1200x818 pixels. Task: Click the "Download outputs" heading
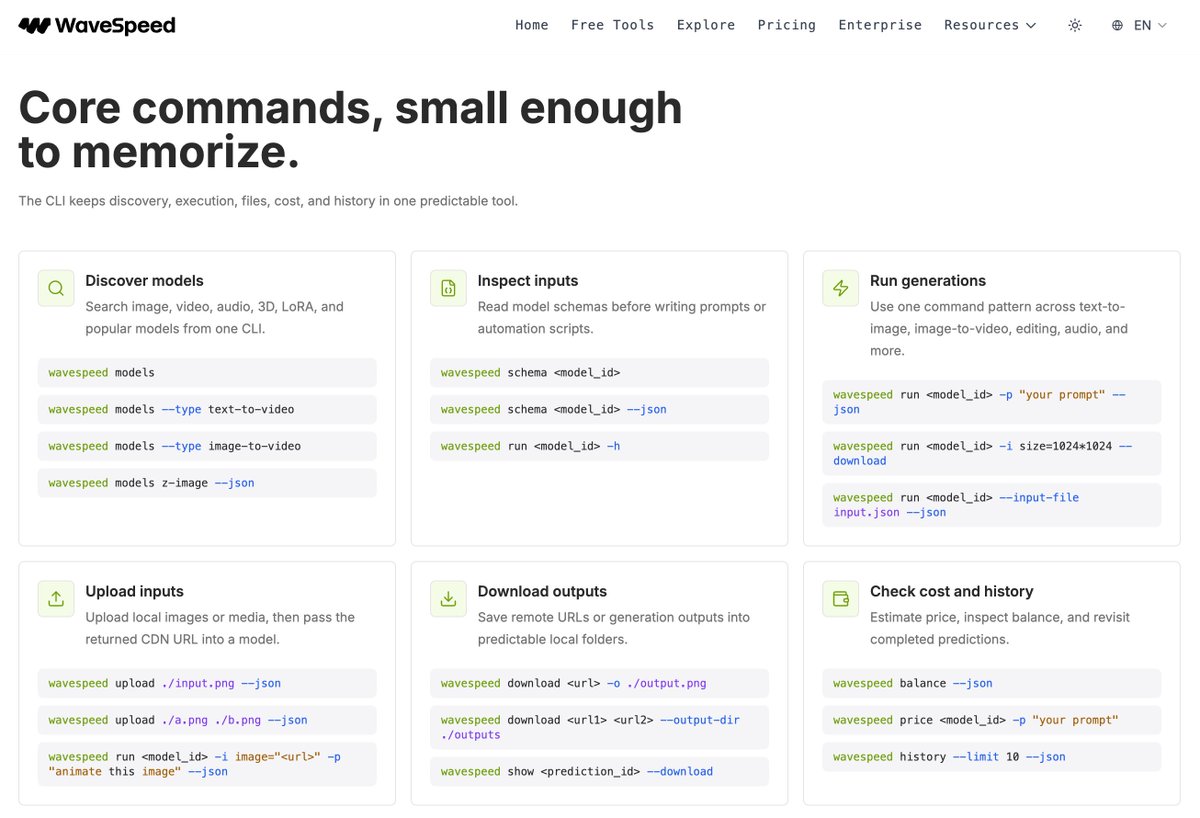click(x=542, y=592)
